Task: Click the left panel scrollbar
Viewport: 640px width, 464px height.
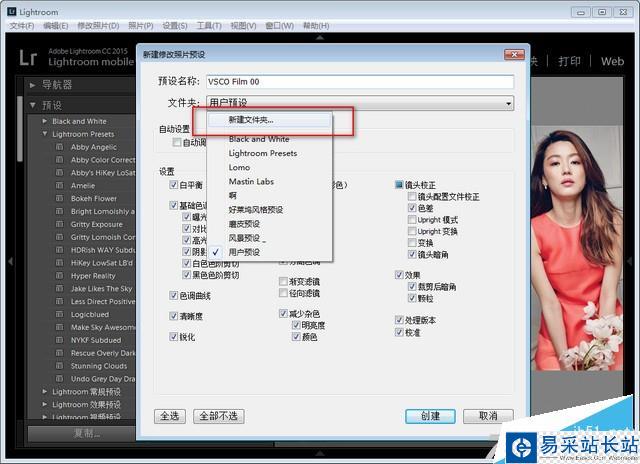Action: [20, 129]
